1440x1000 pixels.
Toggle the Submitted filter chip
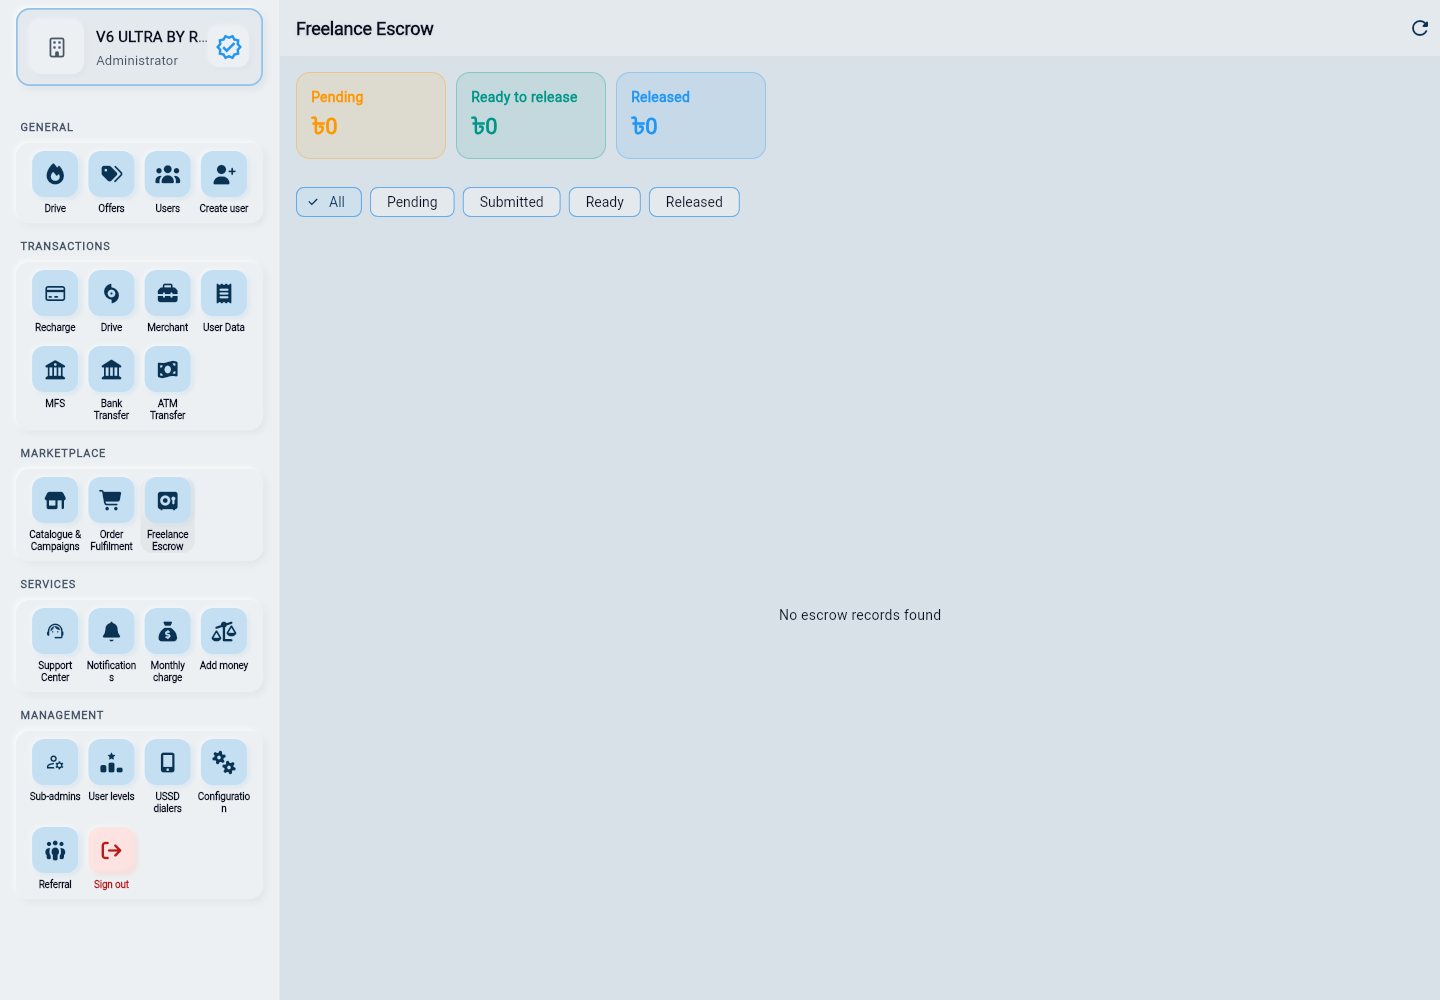pos(511,202)
